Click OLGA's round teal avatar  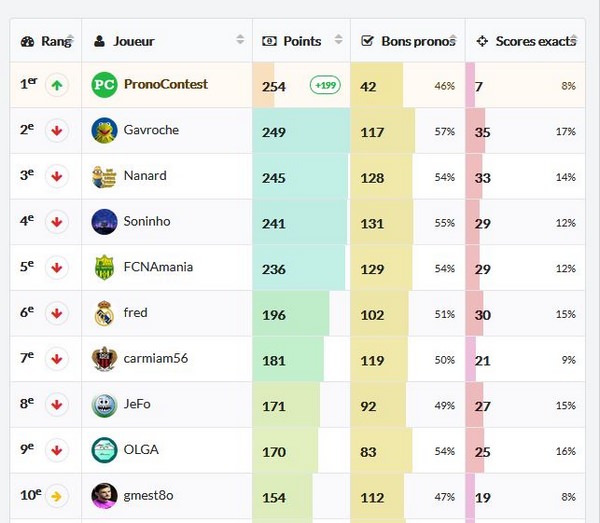(x=105, y=450)
